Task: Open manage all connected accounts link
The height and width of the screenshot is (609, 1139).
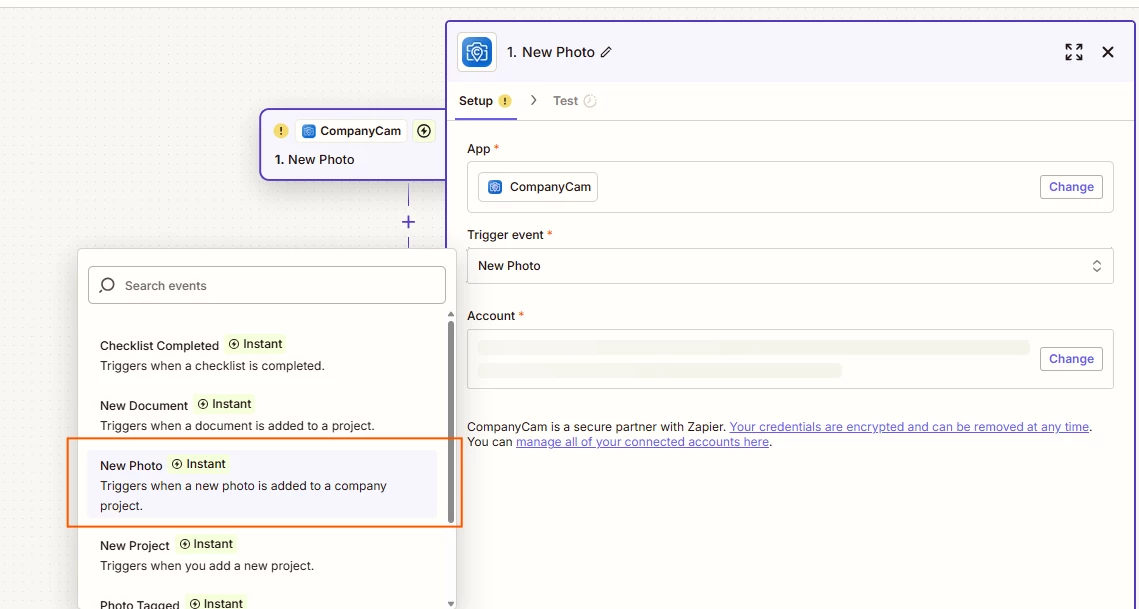Action: (642, 442)
